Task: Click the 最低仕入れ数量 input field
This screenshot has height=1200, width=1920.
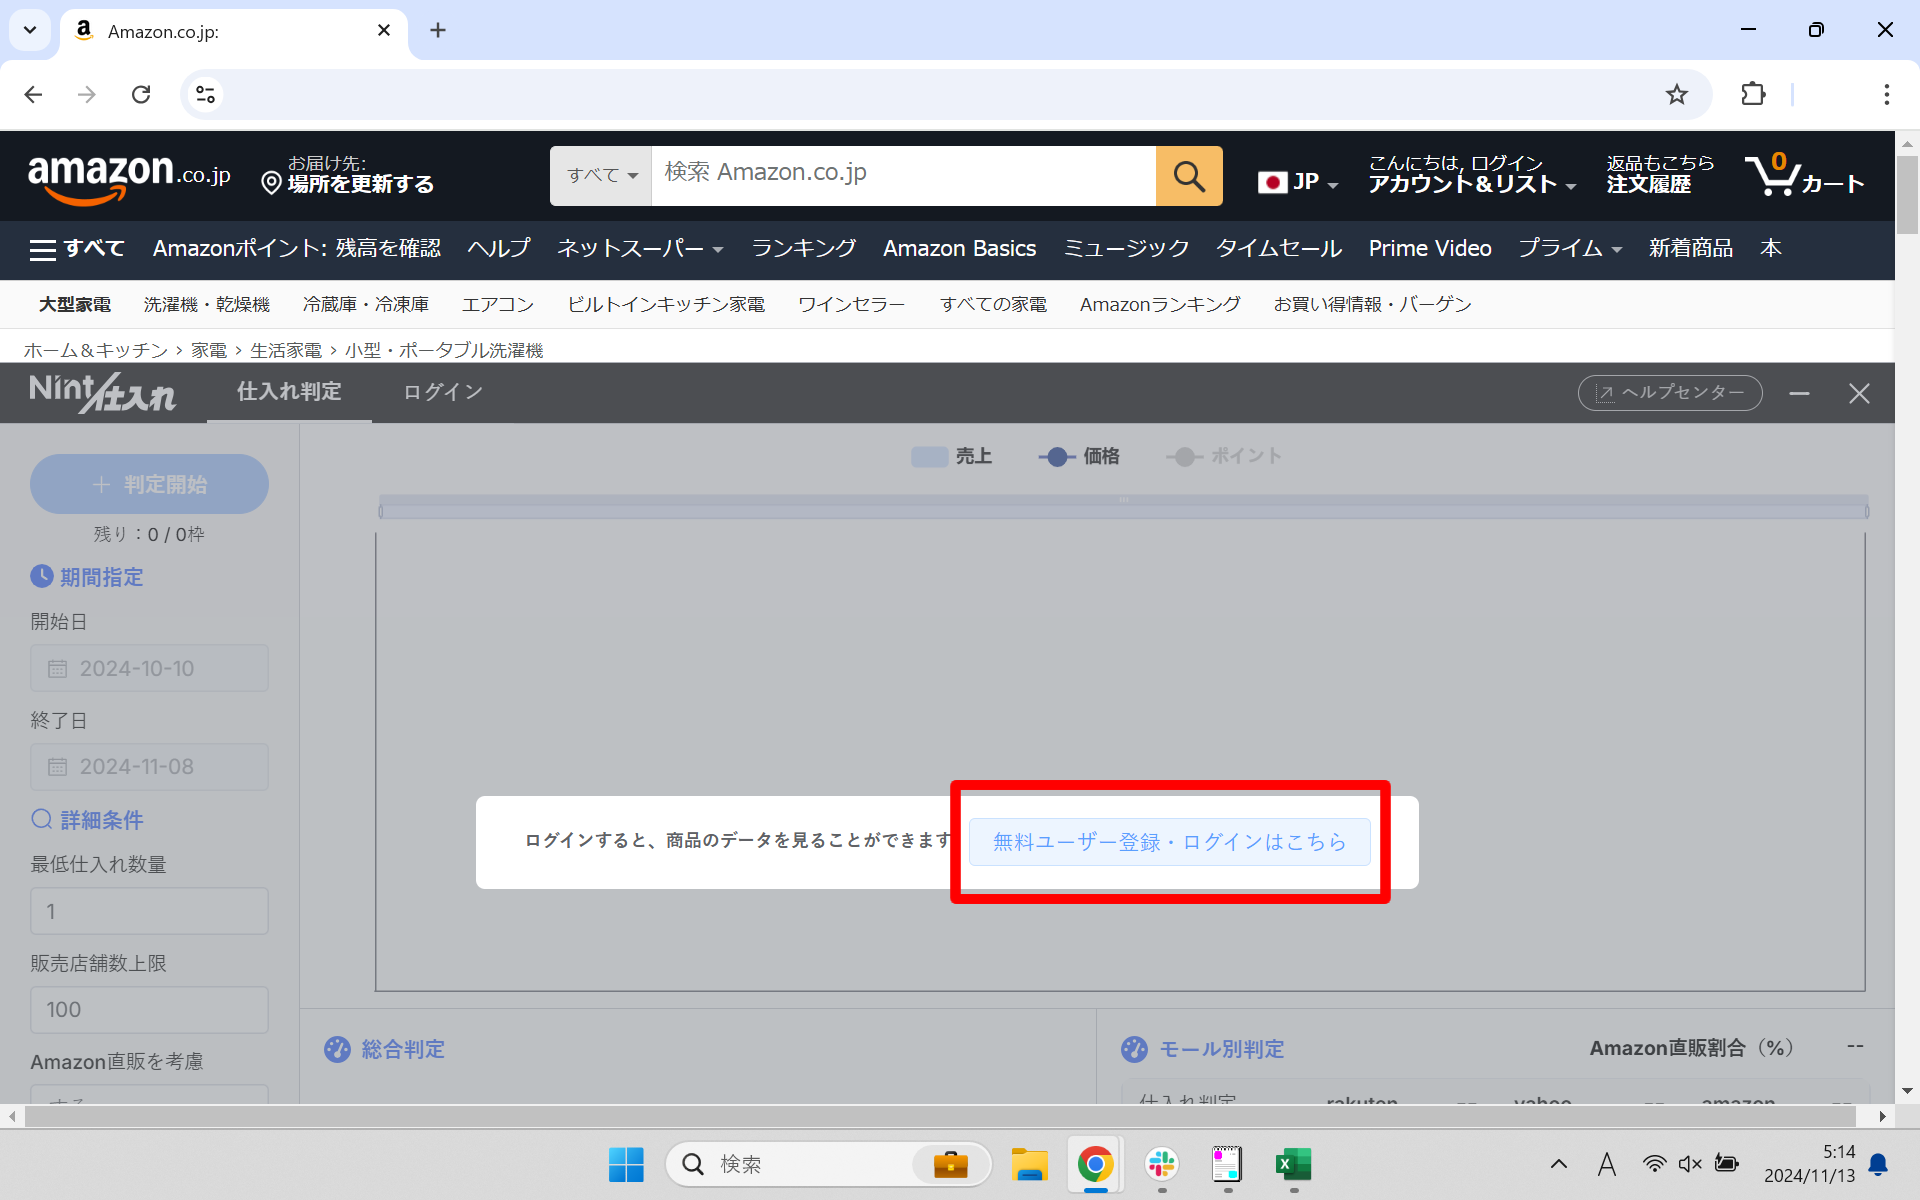Action: pos(149,911)
